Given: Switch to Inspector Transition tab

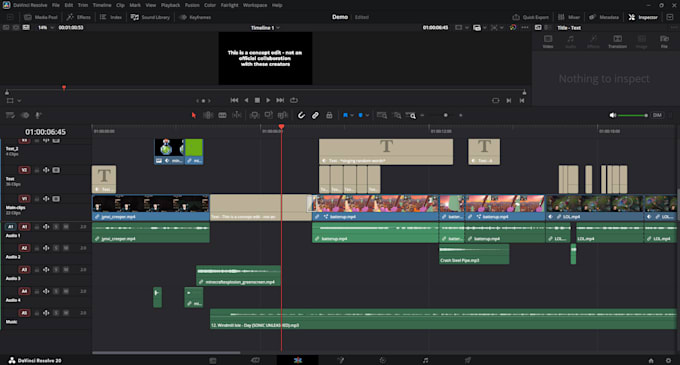Looking at the screenshot, I should [x=617, y=42].
